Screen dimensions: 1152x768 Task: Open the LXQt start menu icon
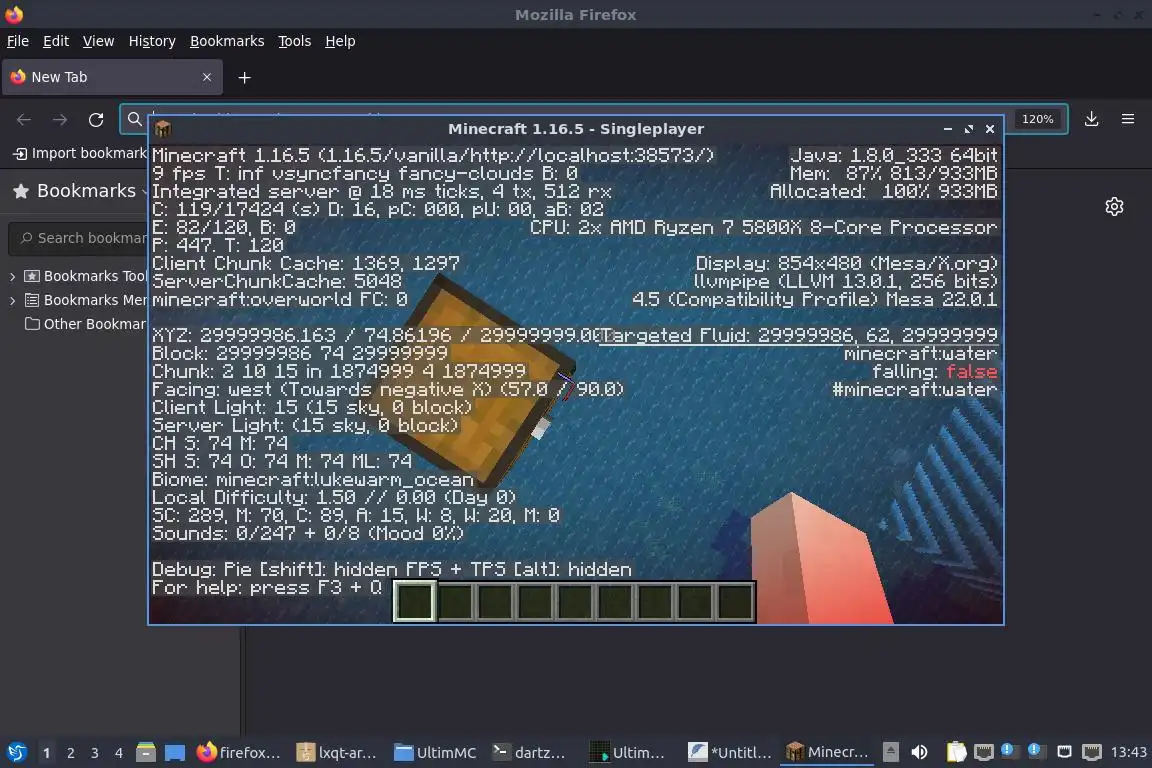pyautogui.click(x=17, y=752)
